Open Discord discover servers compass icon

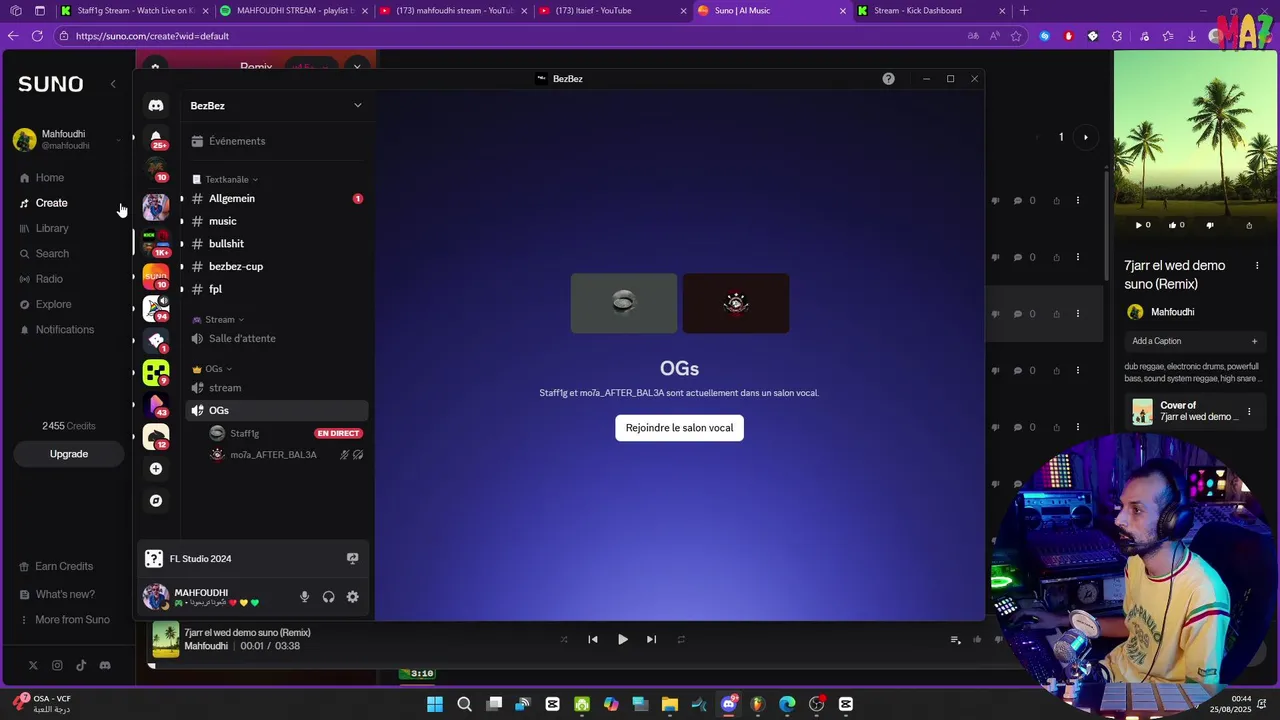point(156,500)
